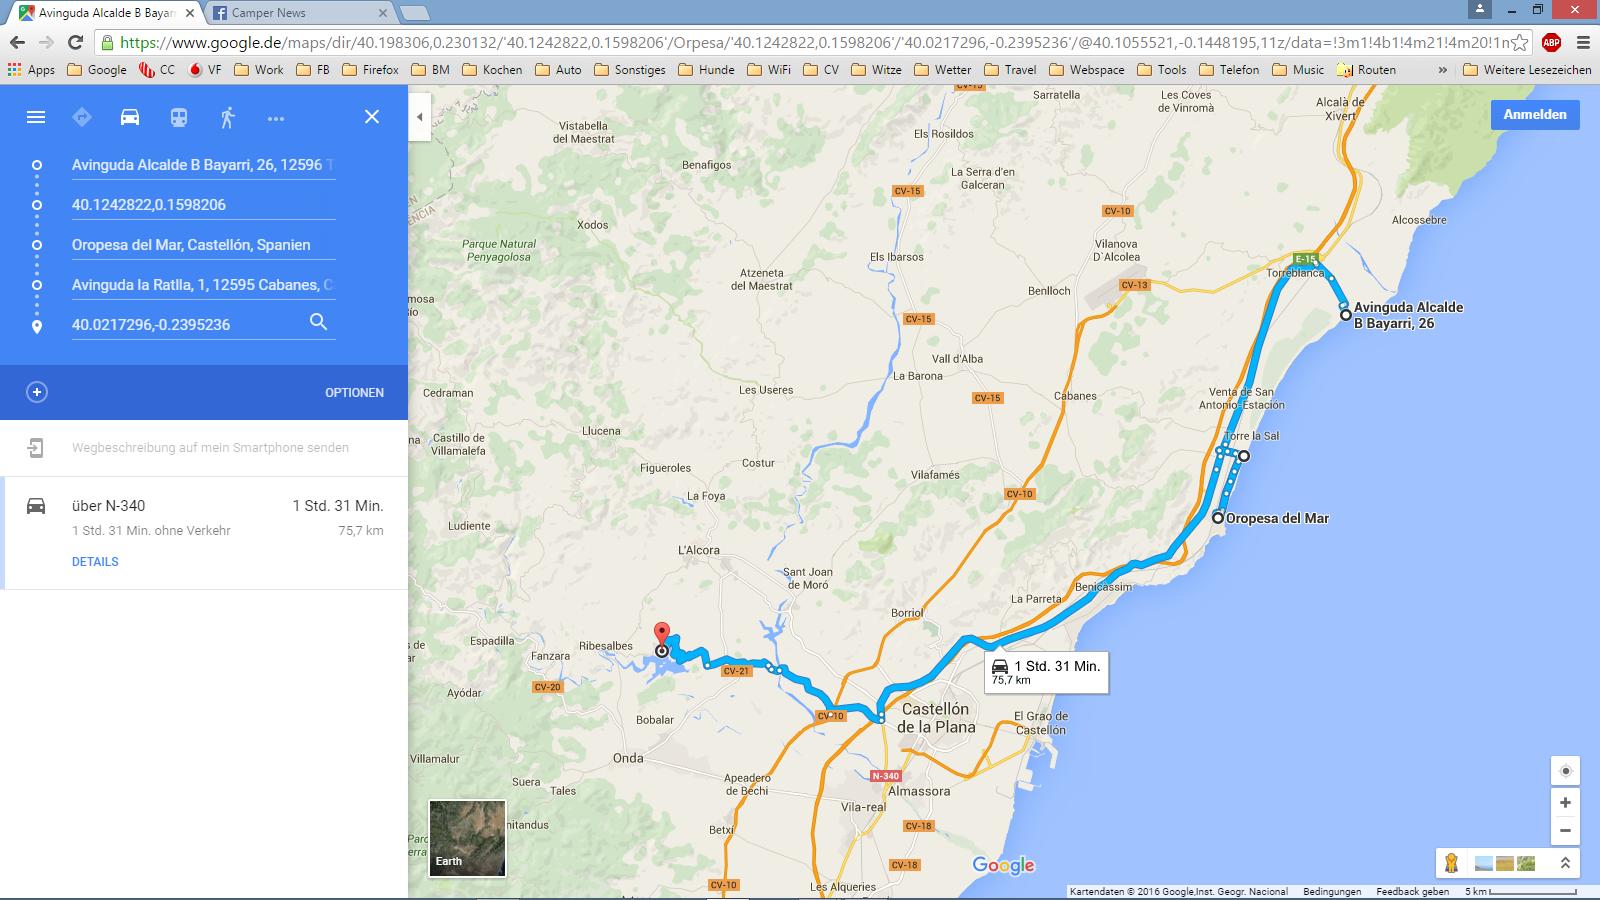Screen dimensions: 1600x900
Task: Open Tools bookmarks folder
Action: [1161, 70]
